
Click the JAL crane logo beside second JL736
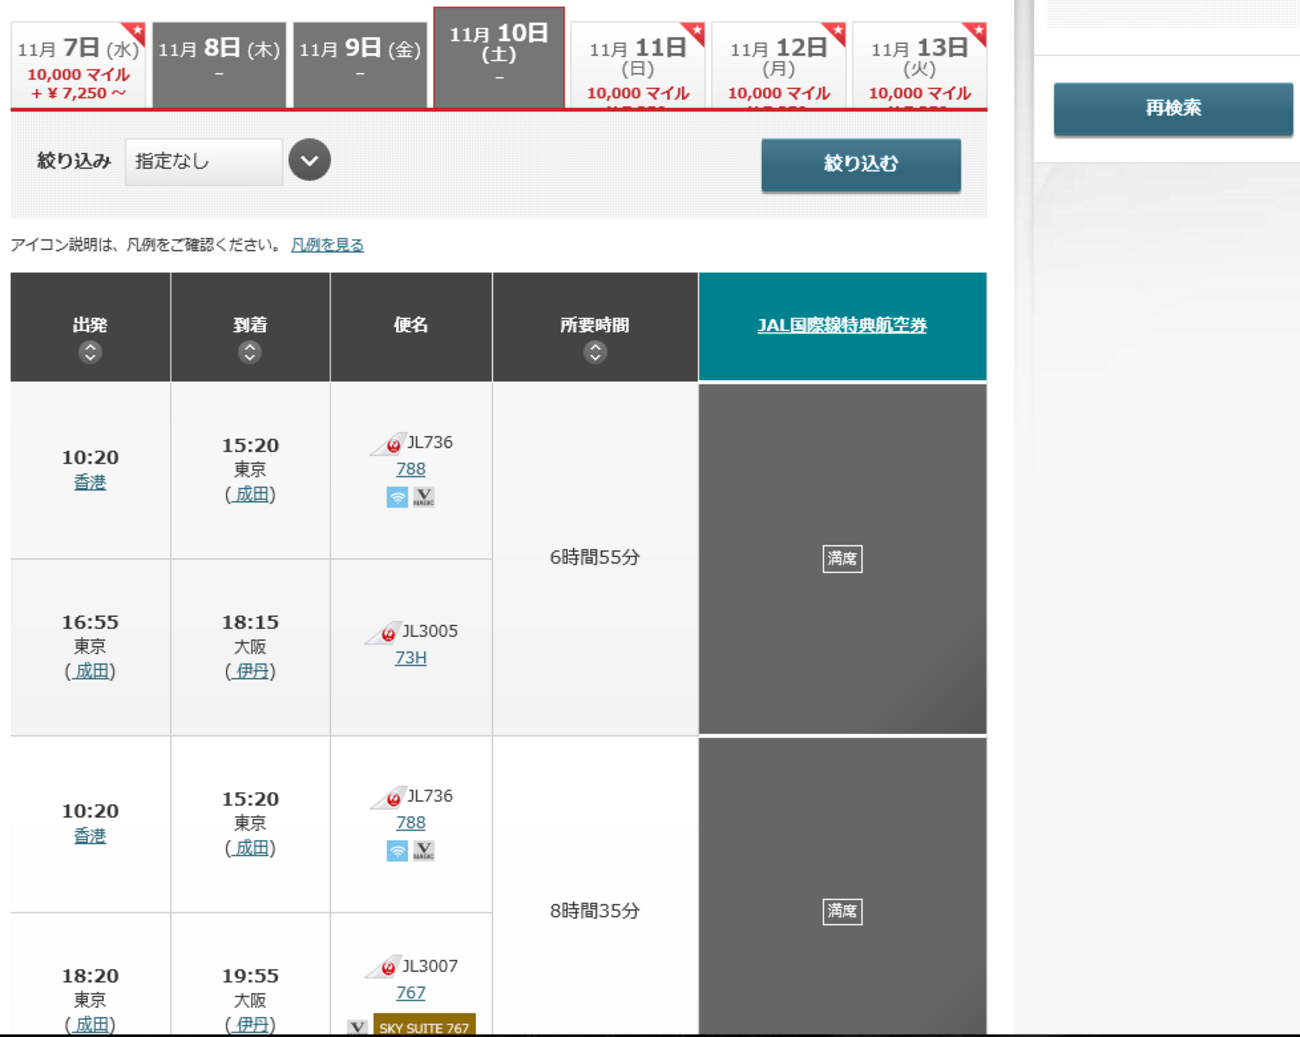tap(388, 798)
